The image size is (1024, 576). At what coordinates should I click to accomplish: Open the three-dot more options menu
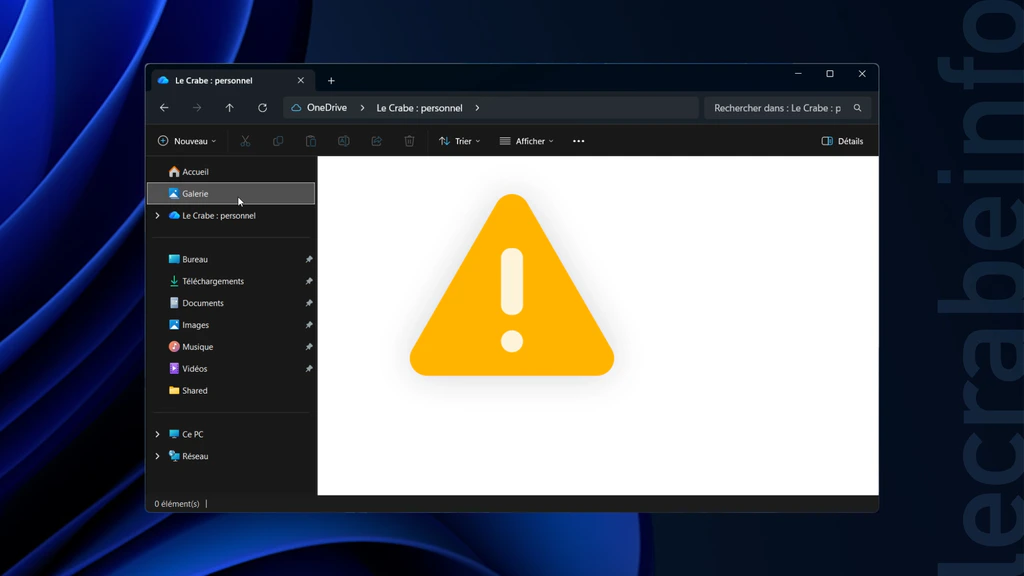click(578, 141)
